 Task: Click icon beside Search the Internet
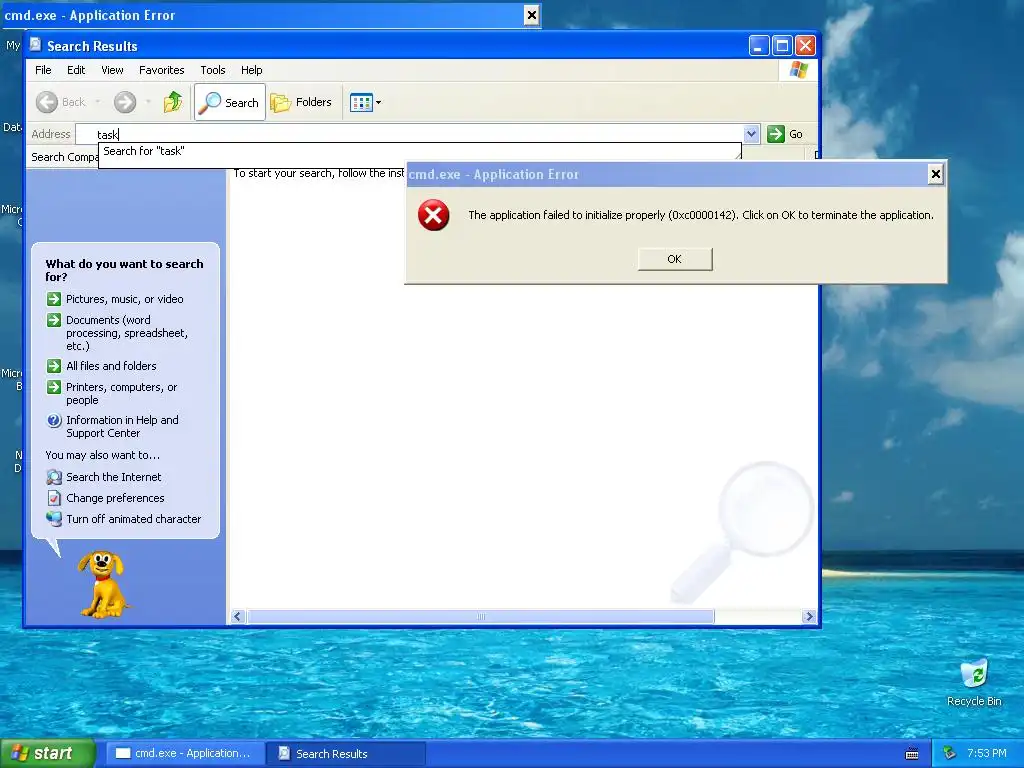(54, 477)
